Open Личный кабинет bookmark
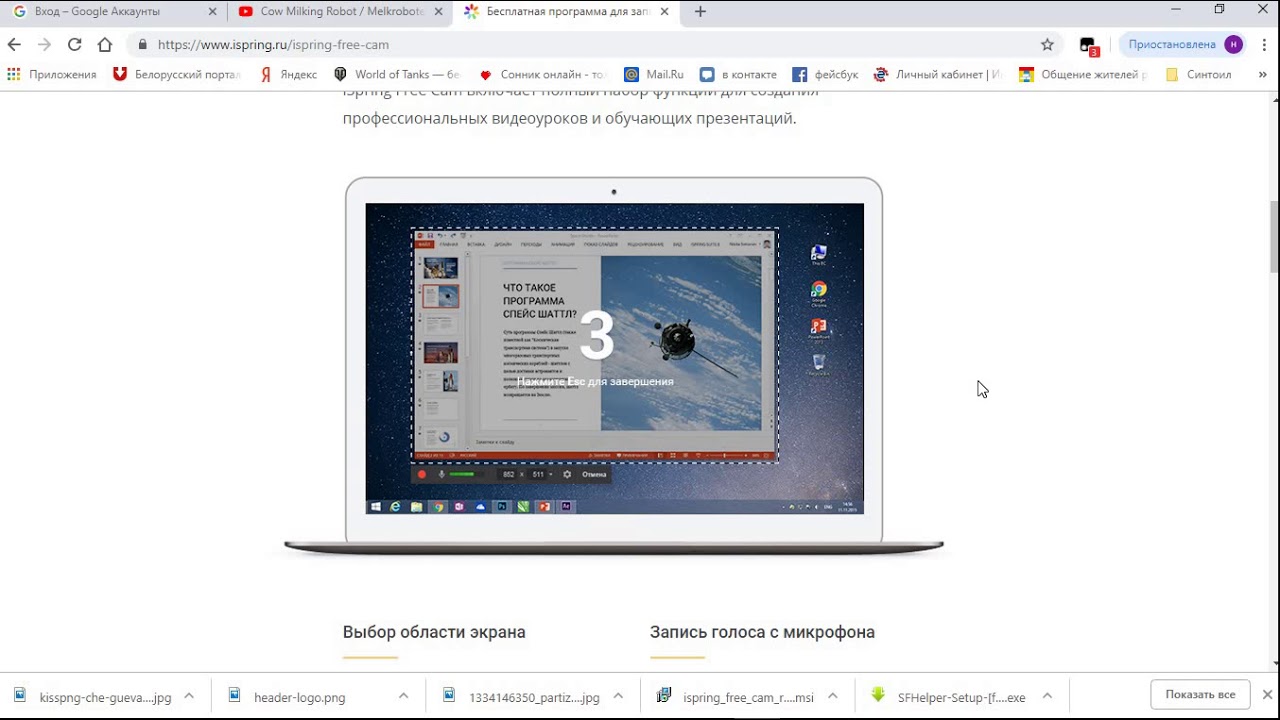 coord(938,74)
